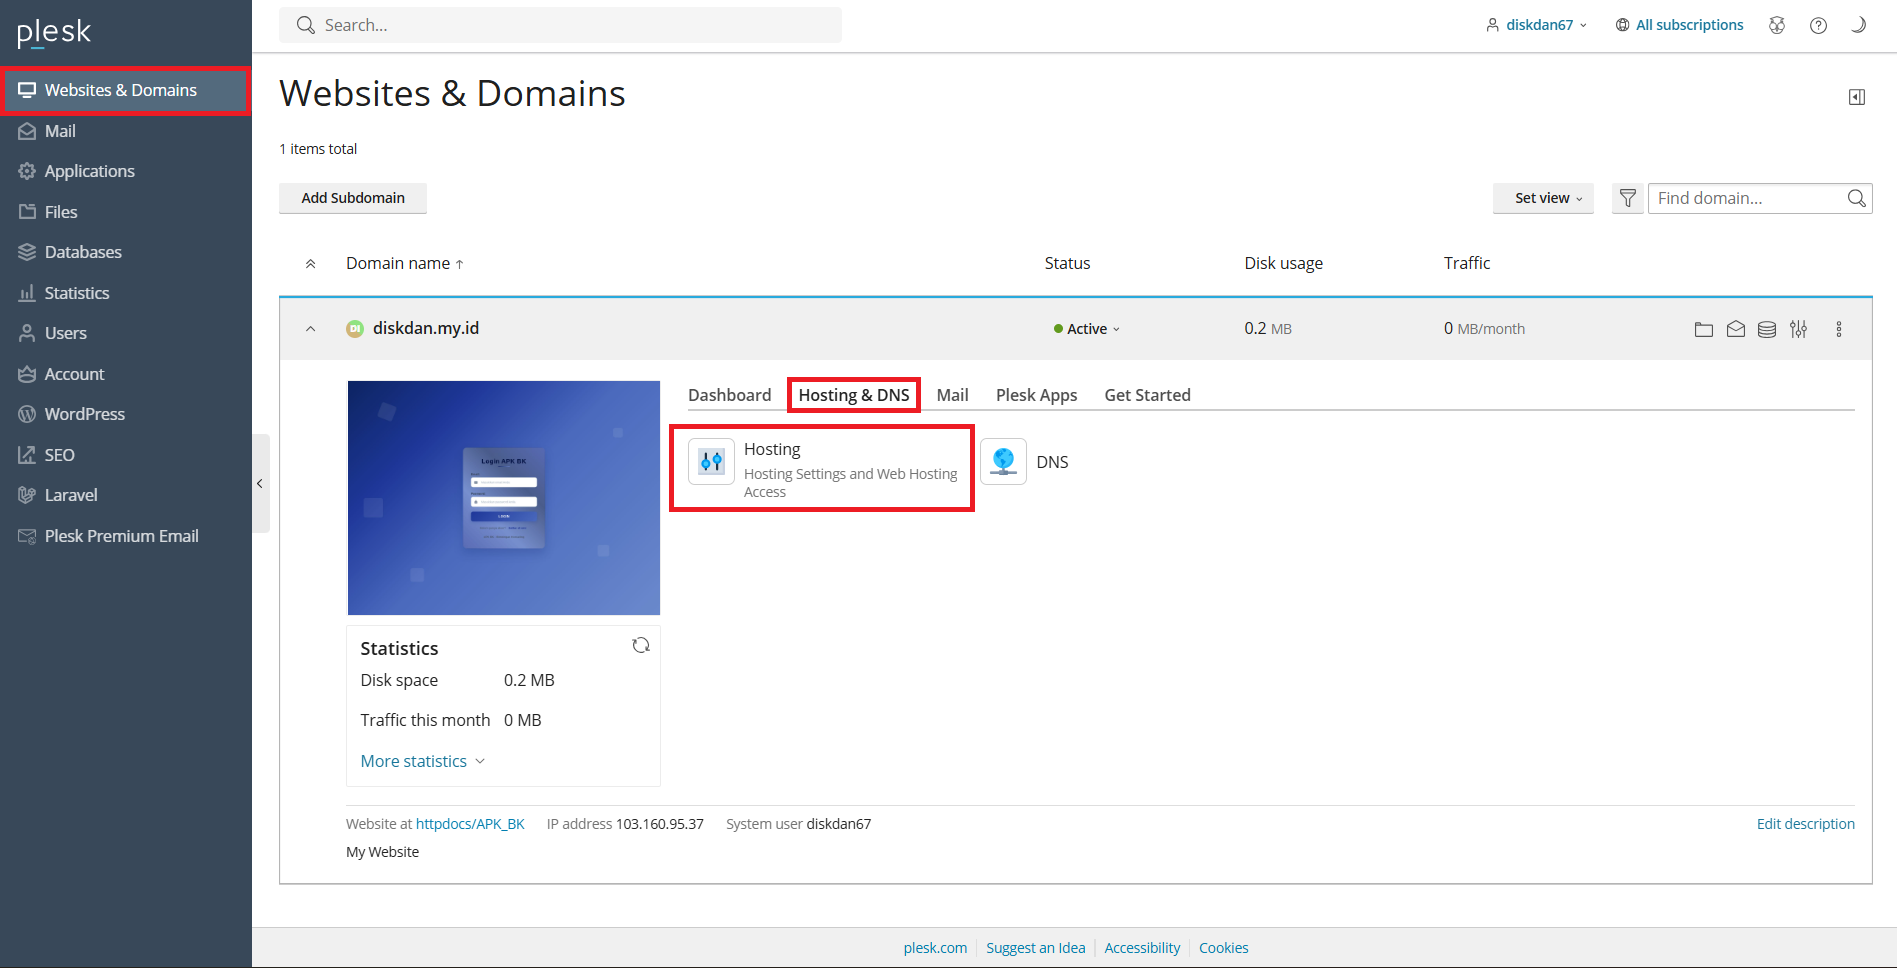Switch to the Plesk Apps tab
Viewport: 1897px width, 968px height.
[1036, 395]
